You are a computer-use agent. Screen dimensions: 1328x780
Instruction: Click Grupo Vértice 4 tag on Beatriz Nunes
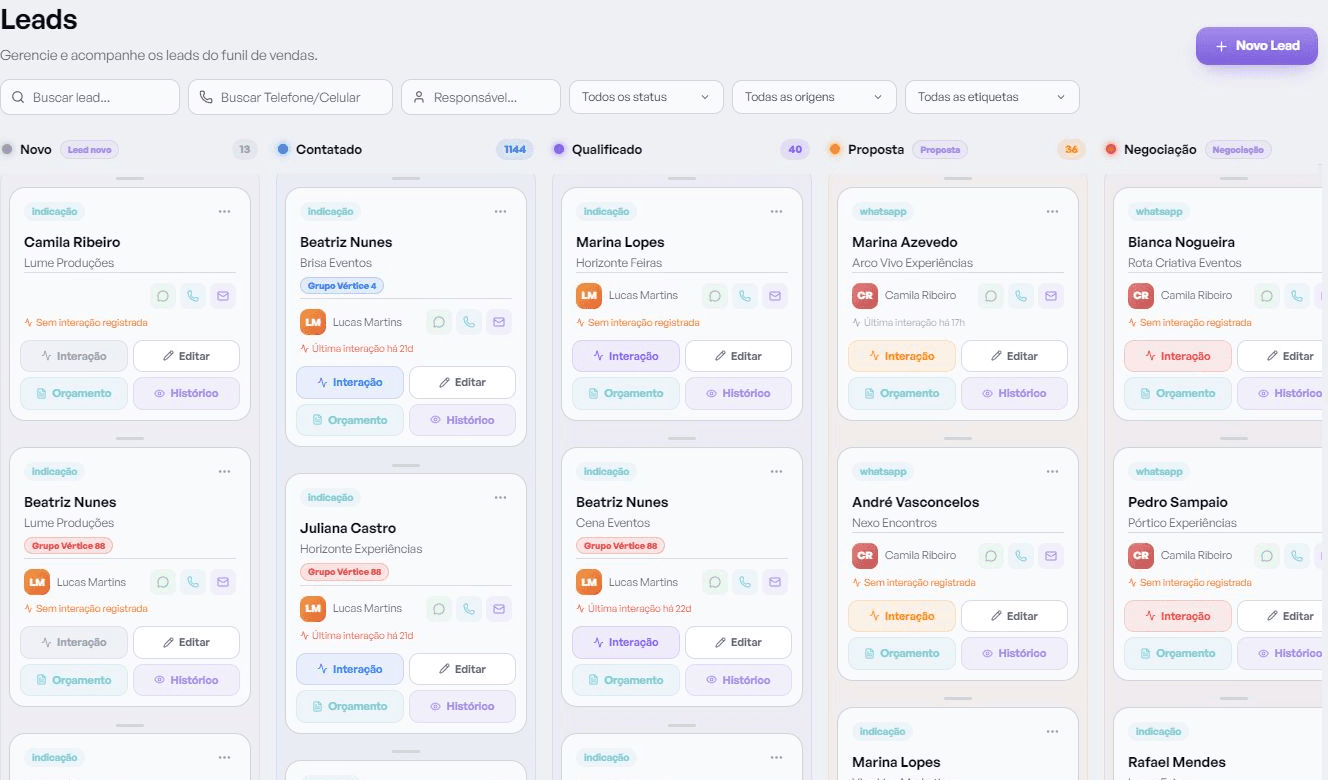pos(342,286)
